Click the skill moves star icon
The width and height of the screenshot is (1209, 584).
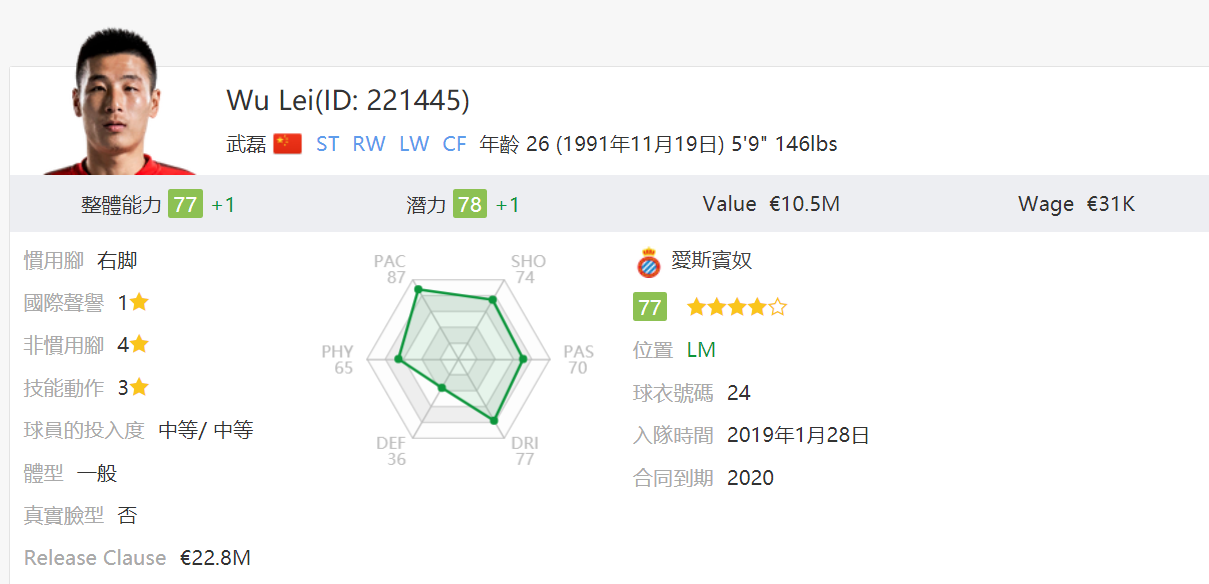pyautogui.click(x=139, y=387)
